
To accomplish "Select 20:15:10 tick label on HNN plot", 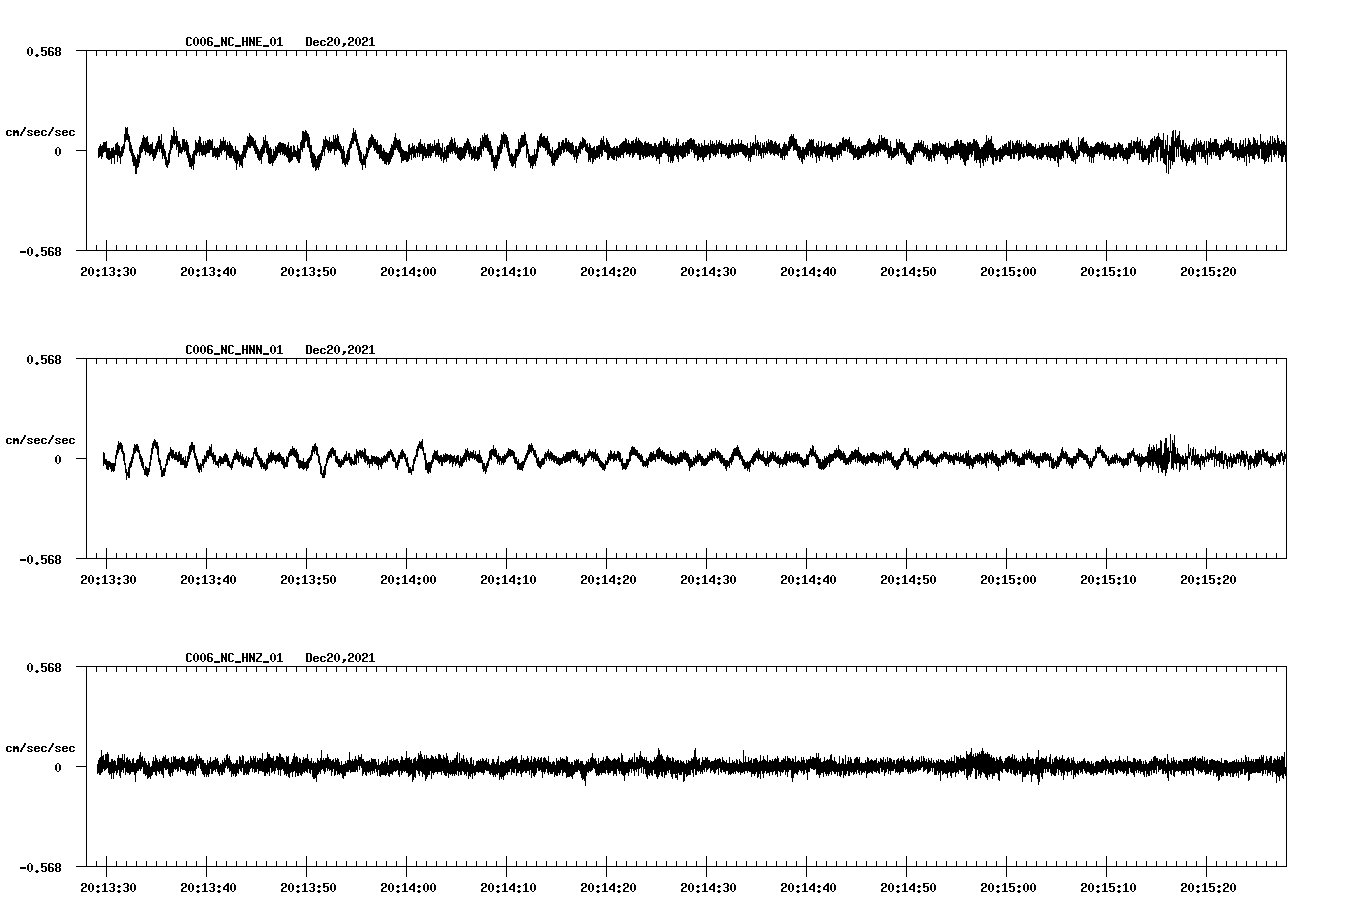I will [x=1108, y=580].
